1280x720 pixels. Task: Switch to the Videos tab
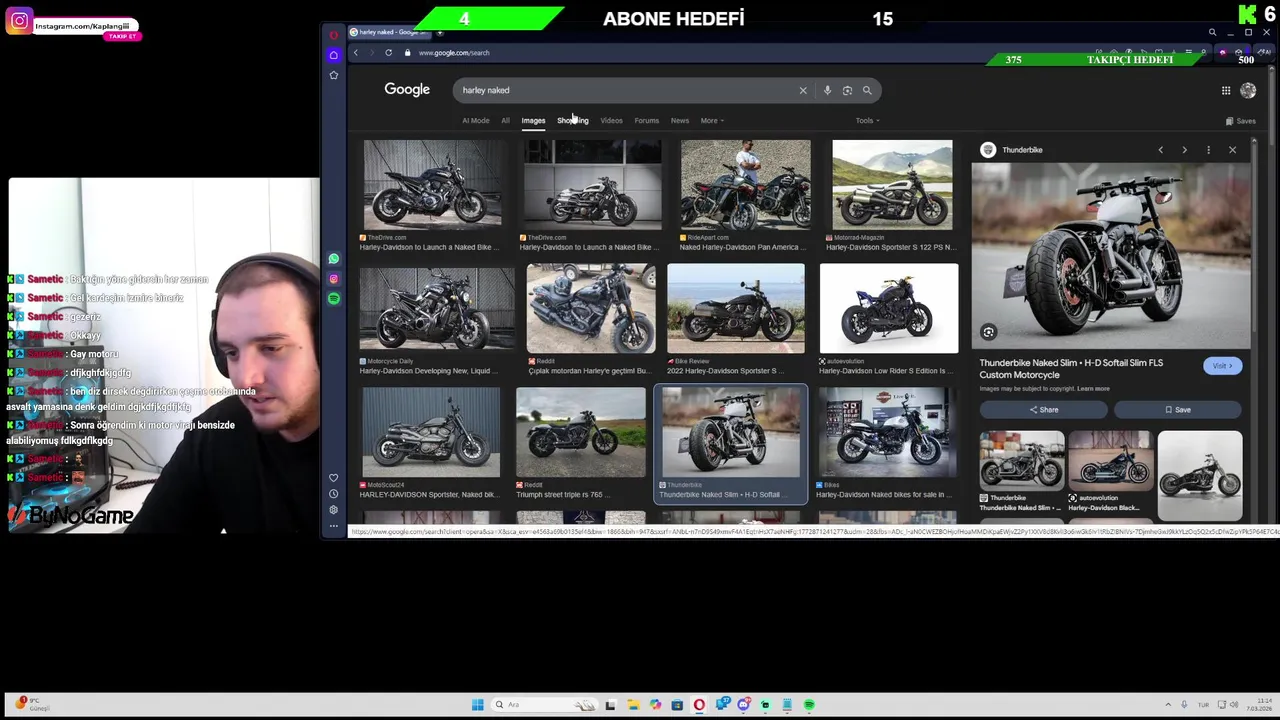611,121
